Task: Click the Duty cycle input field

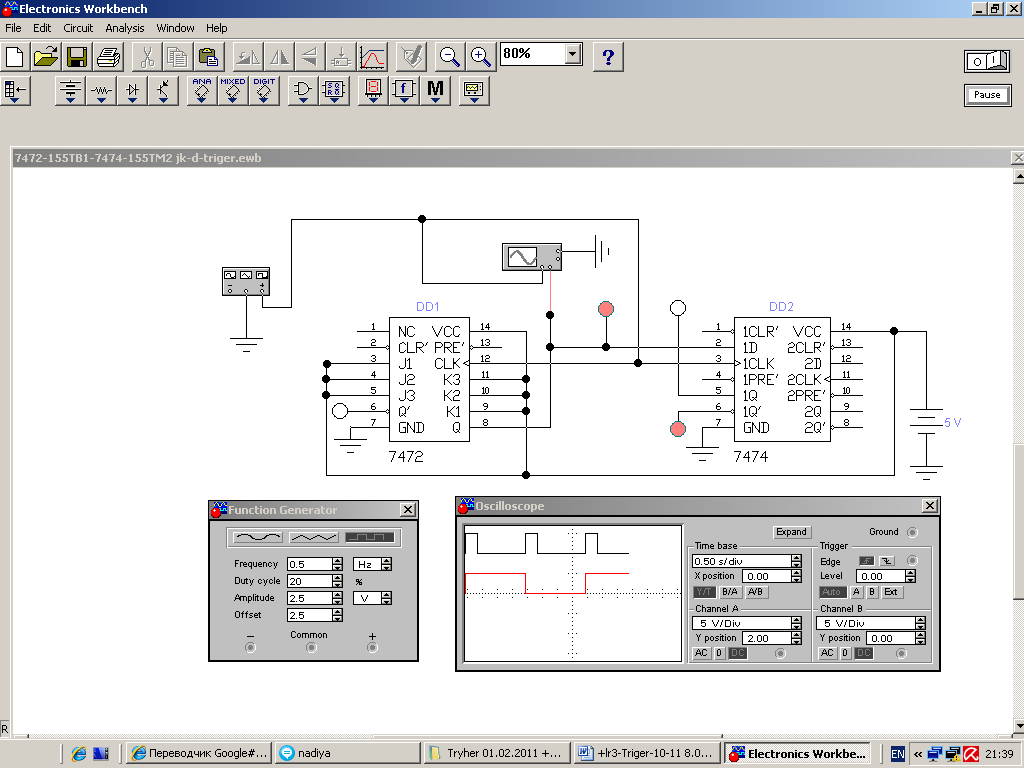Action: point(309,581)
